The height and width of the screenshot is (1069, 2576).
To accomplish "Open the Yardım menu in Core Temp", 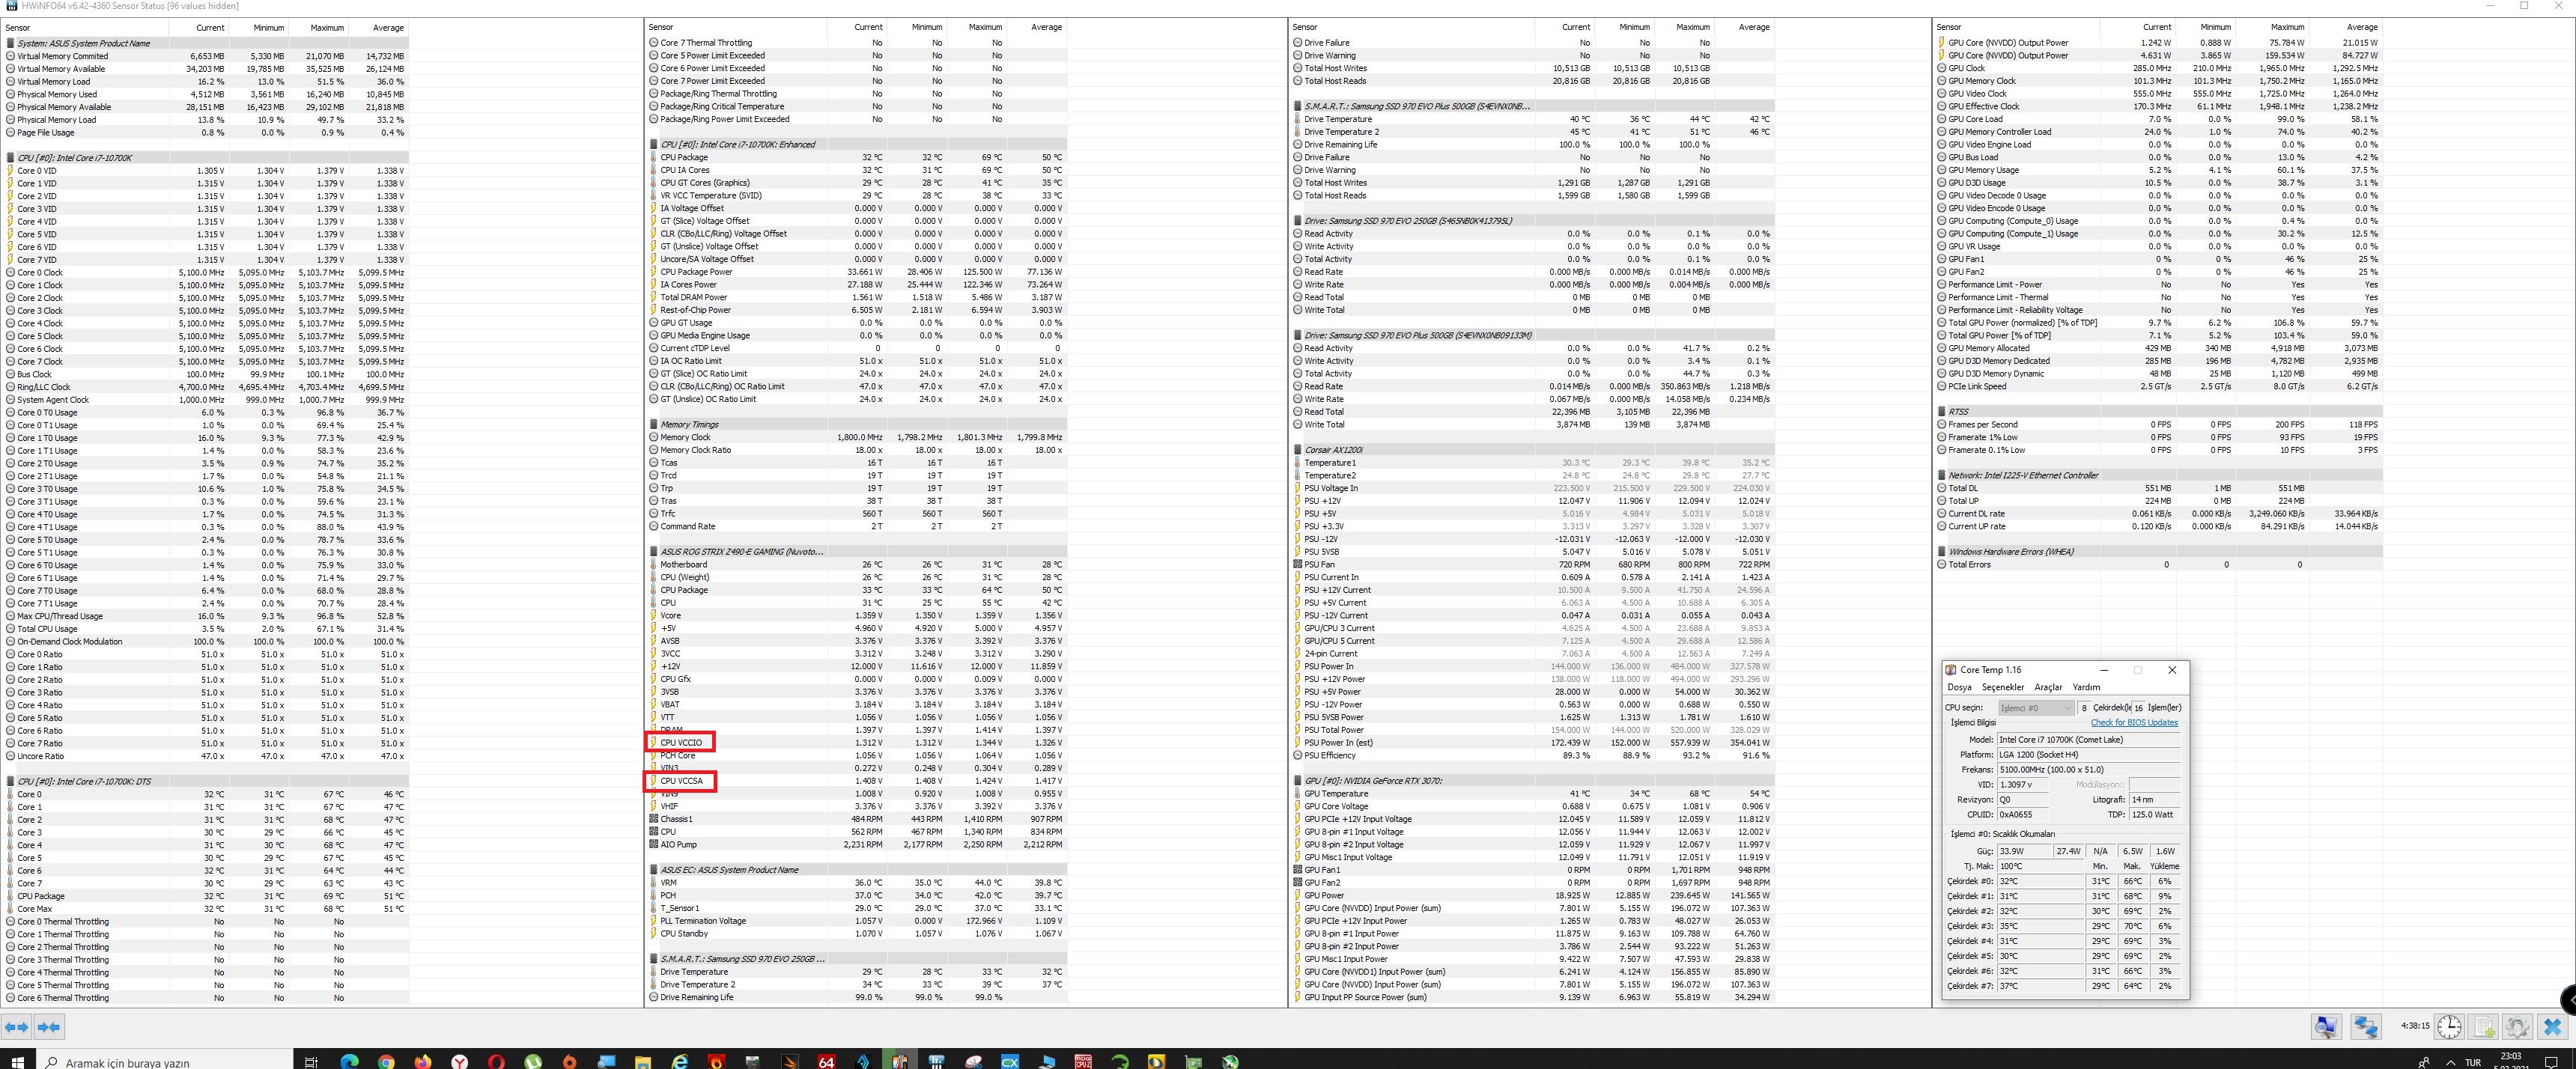I will tap(2086, 687).
